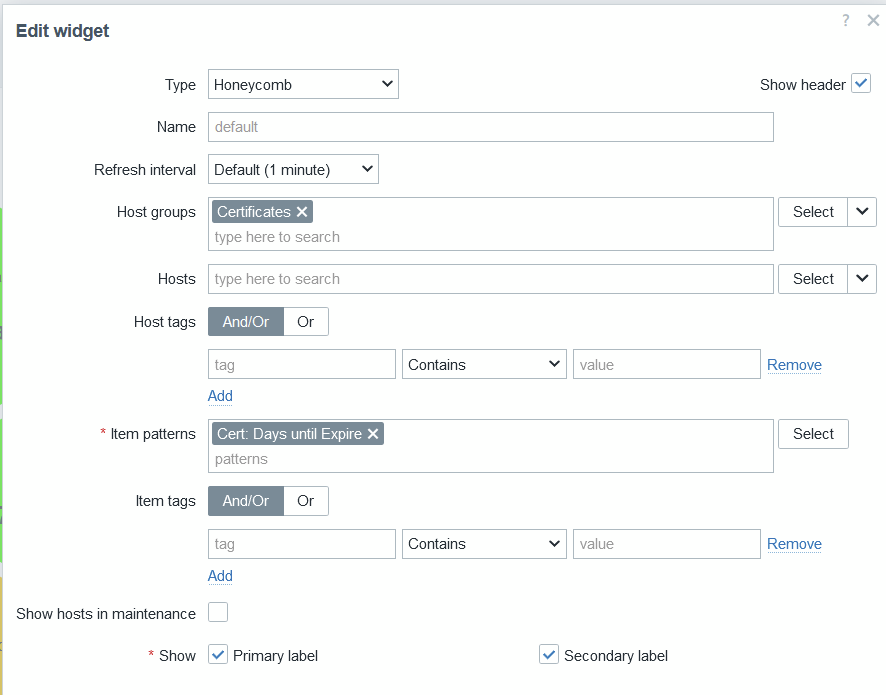Remove the Cert: Days until Expire pattern
886x695 pixels.
click(x=373, y=434)
